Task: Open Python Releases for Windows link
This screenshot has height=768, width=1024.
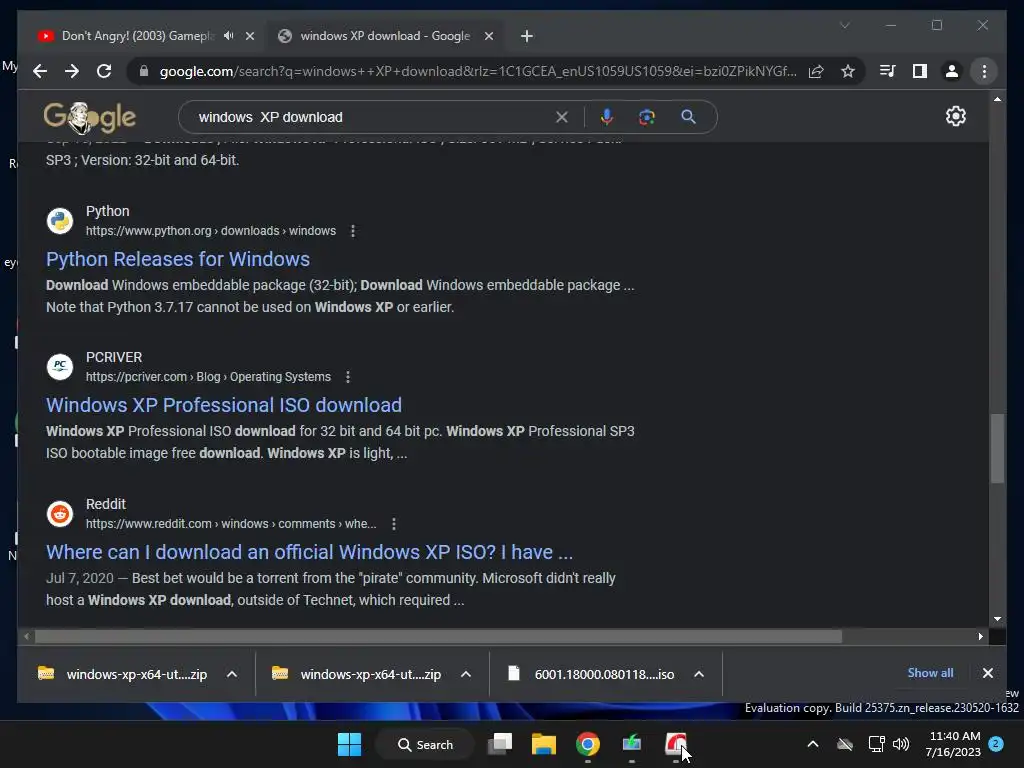Action: click(x=178, y=259)
